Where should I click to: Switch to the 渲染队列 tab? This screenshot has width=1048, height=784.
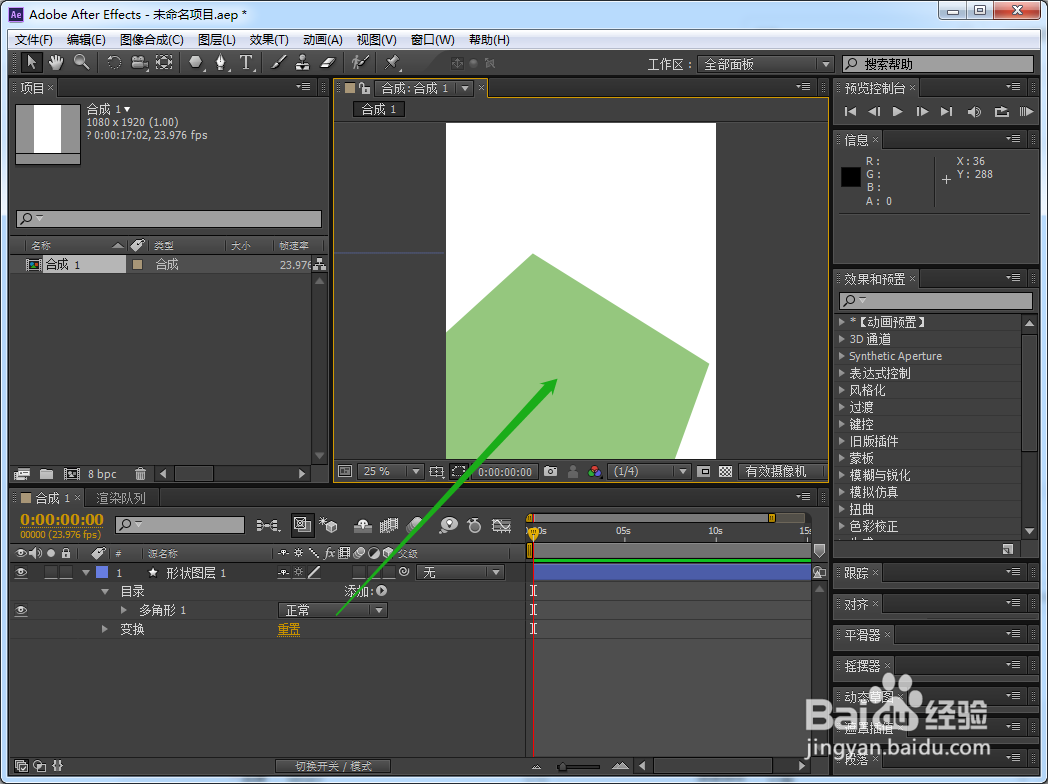(x=121, y=498)
